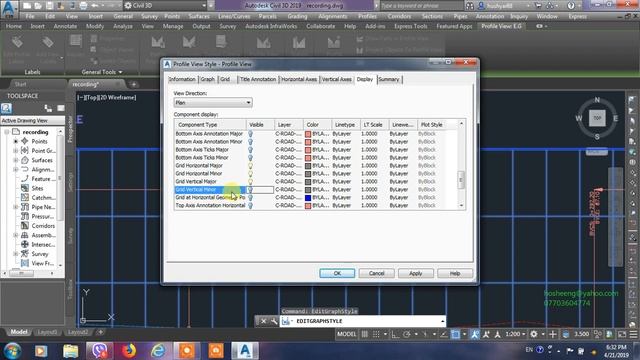Cancel the Profile View Style dialog
The image size is (640, 360).
click(376, 273)
